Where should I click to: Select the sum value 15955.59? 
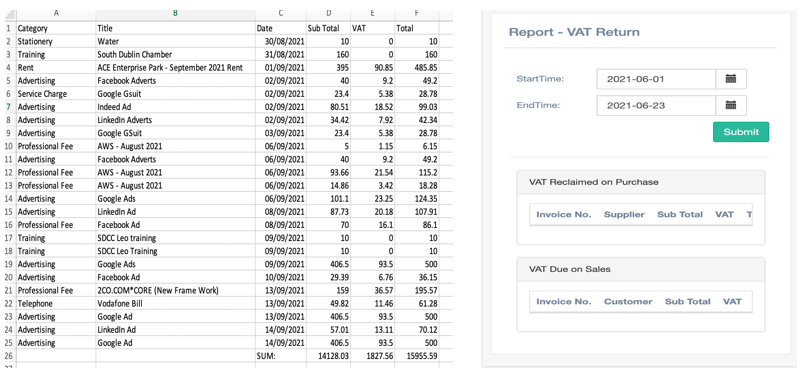416,355
